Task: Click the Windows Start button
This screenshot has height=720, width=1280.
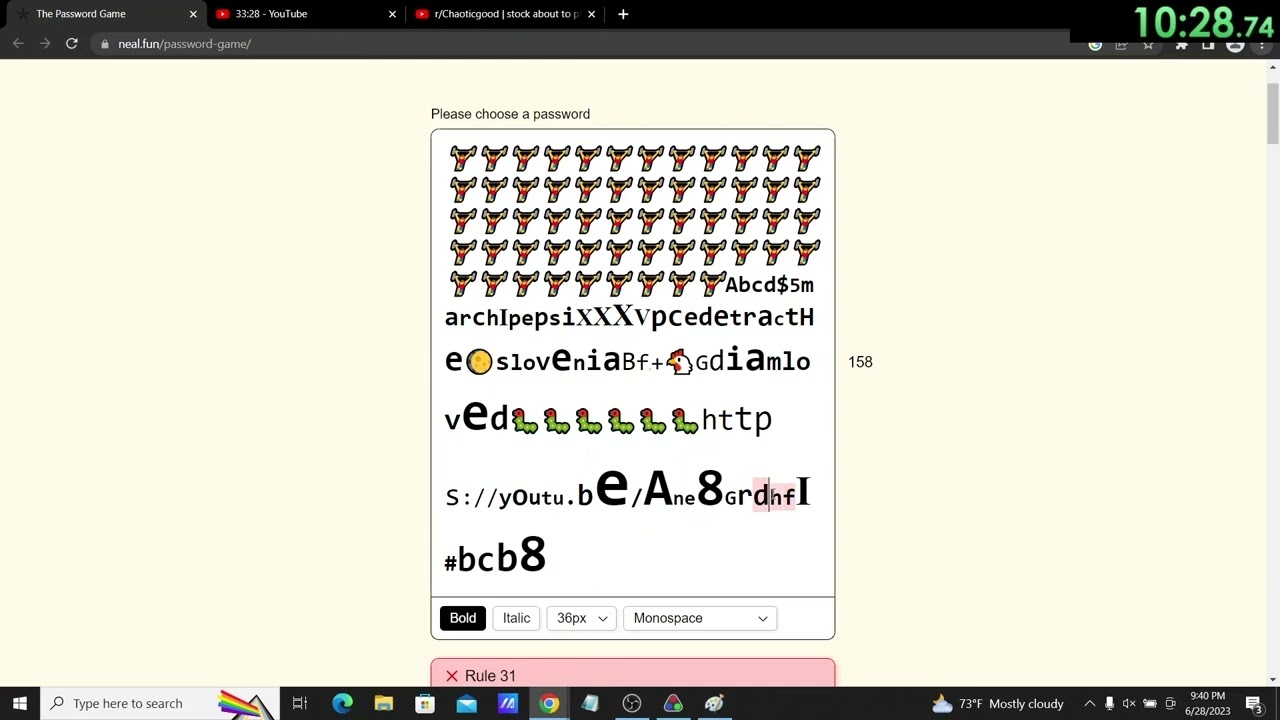Action: [x=19, y=703]
